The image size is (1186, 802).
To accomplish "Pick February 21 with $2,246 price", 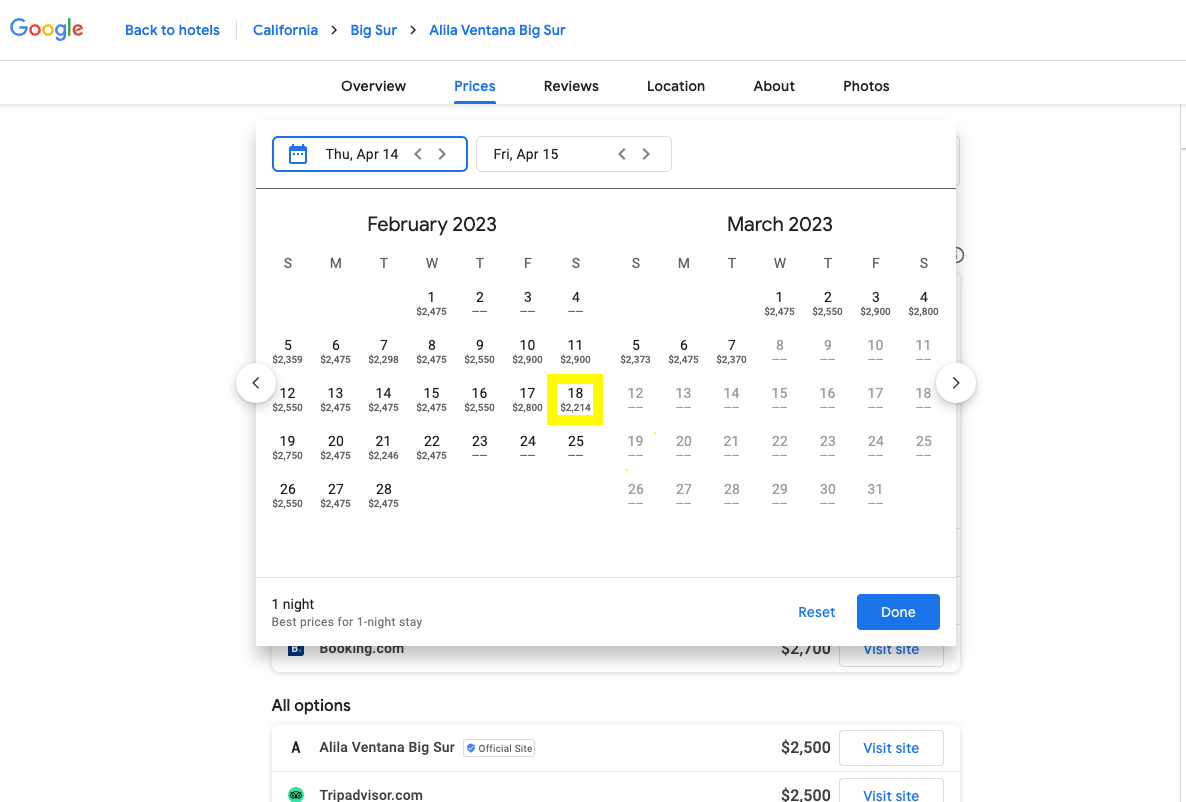I will (x=383, y=447).
